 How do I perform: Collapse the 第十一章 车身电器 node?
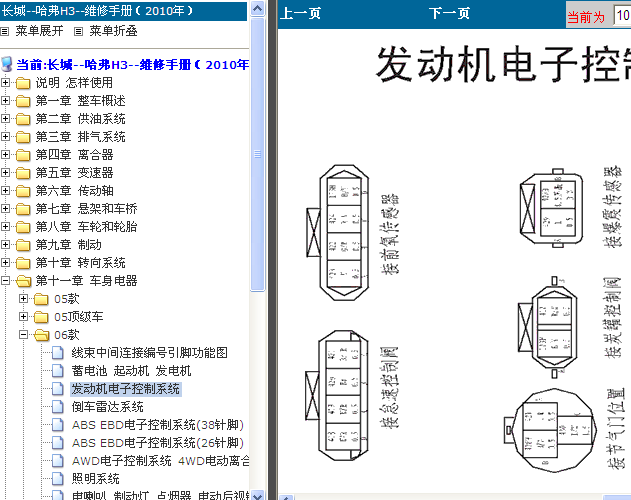tap(5, 280)
